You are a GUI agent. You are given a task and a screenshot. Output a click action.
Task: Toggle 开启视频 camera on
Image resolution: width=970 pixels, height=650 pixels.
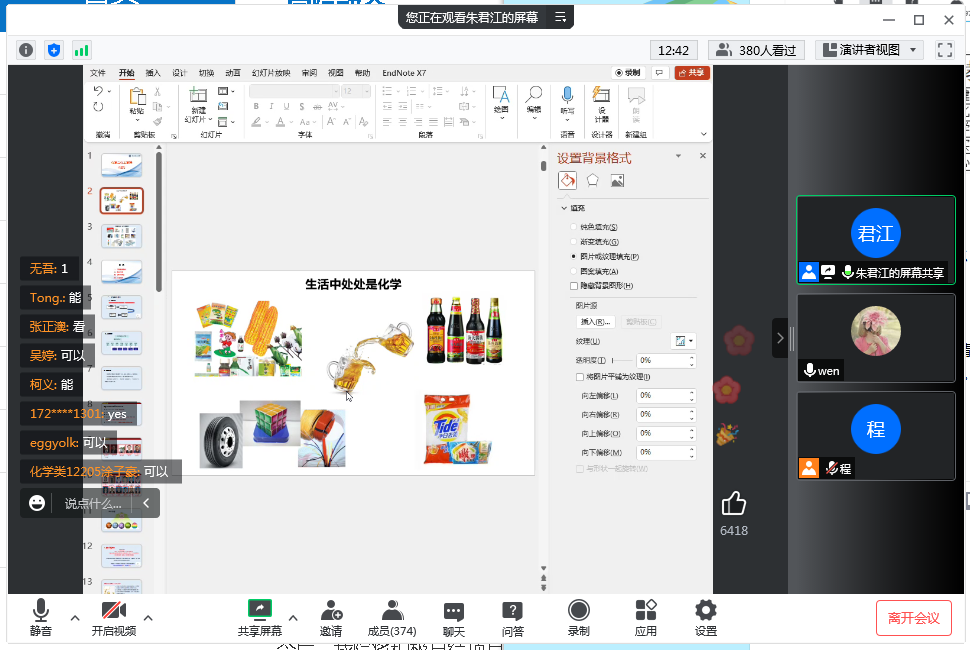113,611
